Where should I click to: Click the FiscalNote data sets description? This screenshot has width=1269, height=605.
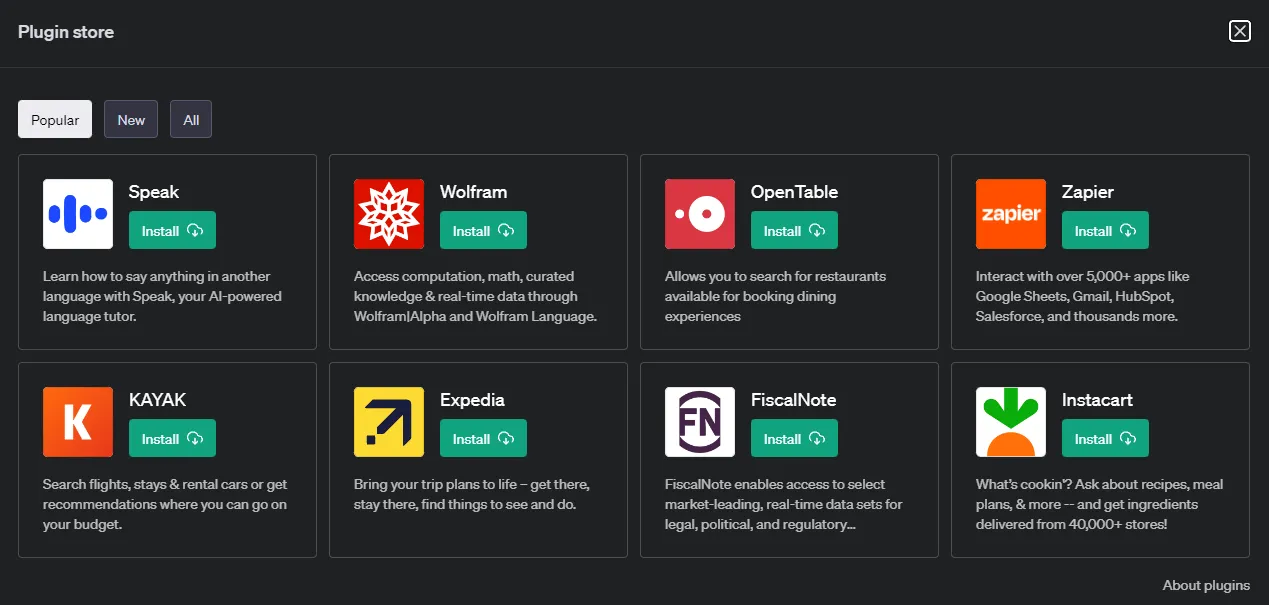[x=784, y=504]
